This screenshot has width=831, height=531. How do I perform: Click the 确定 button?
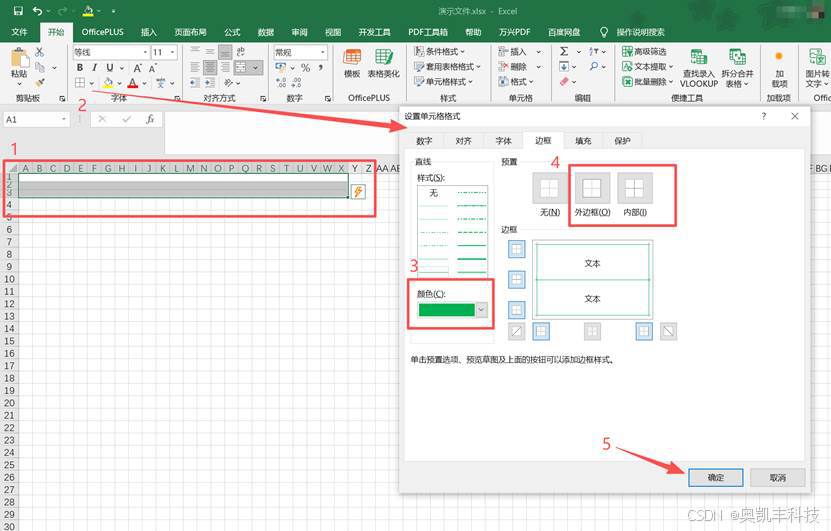pyautogui.click(x=715, y=477)
